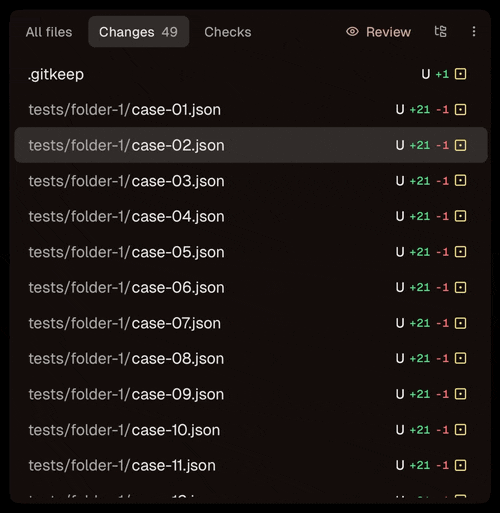This screenshot has height=513, width=500.
Task: Open the case-09.json changed file
Action: [x=251, y=394]
